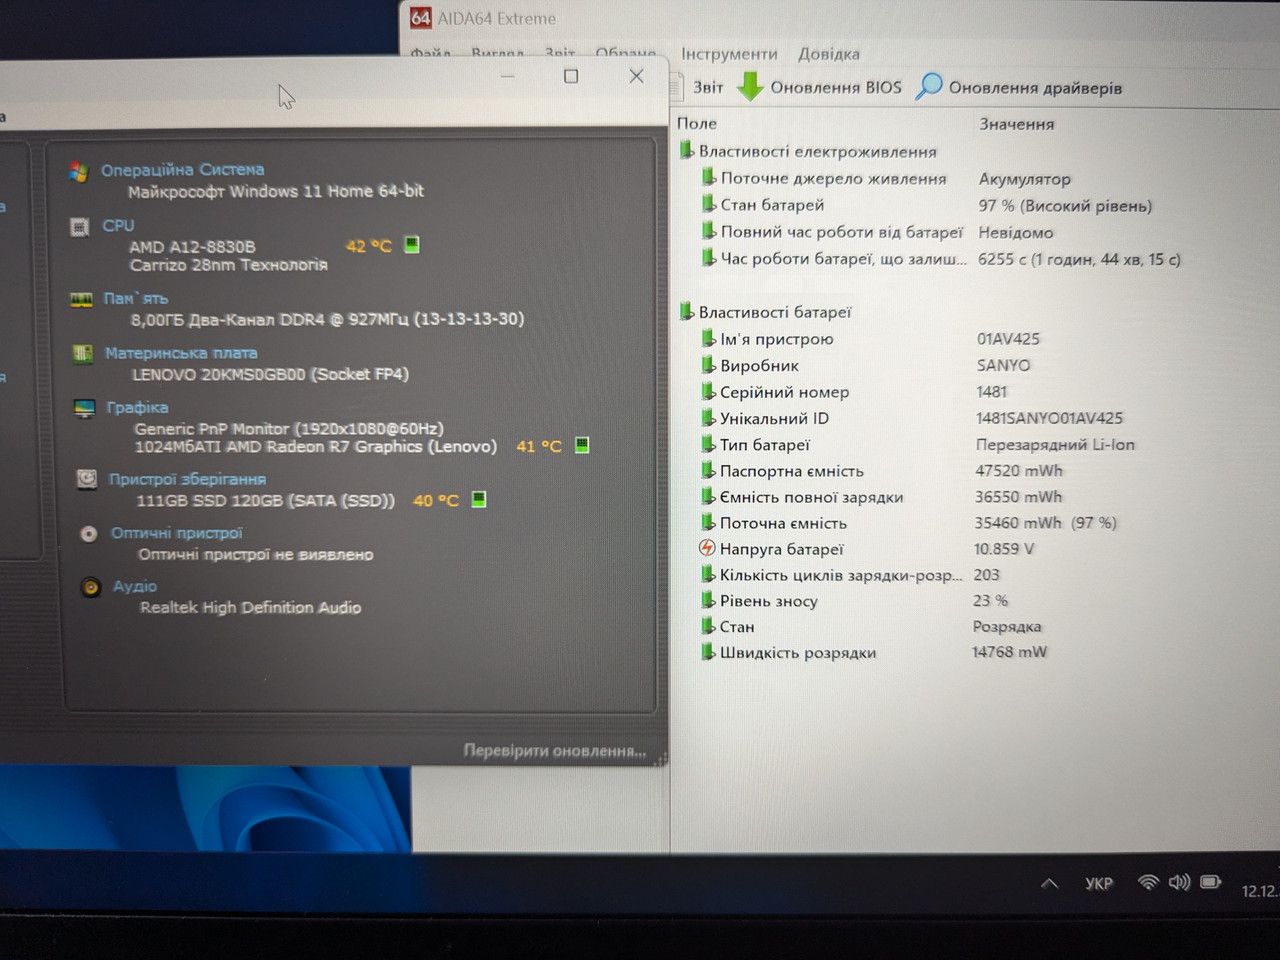The height and width of the screenshot is (960, 1280).
Task: Click the AMD A12-8830B processor text
Action: (x=192, y=246)
